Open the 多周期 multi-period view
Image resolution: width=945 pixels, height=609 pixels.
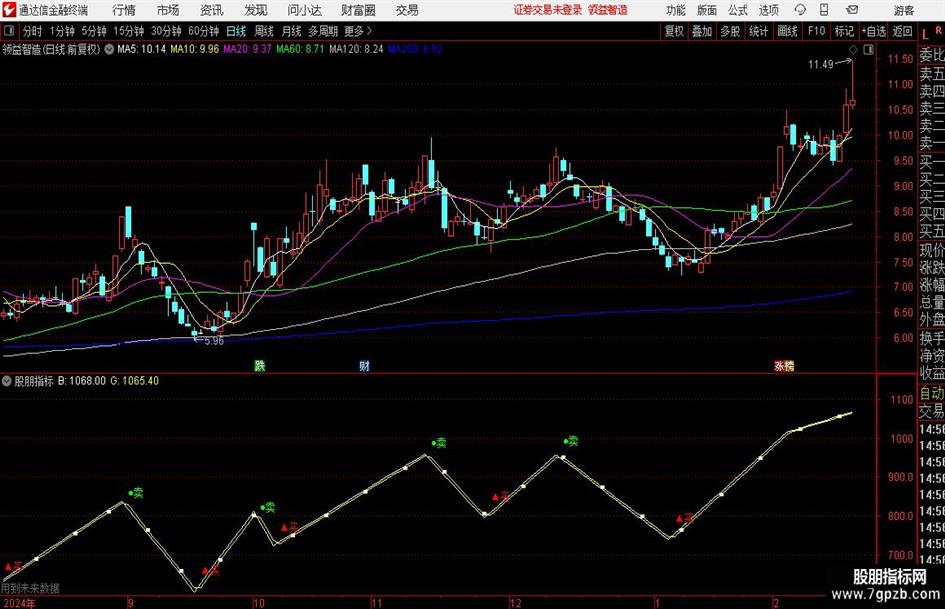pos(323,31)
